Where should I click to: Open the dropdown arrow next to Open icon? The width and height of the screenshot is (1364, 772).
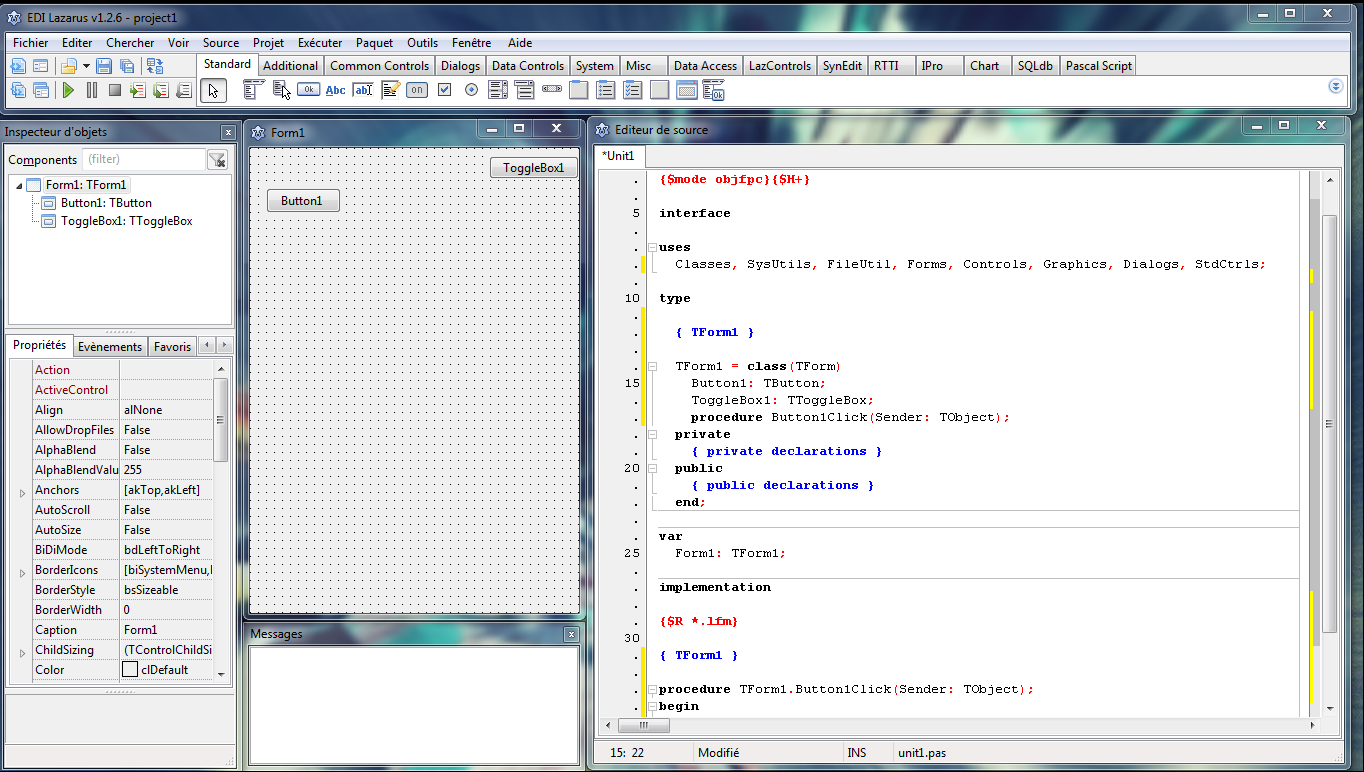(x=87, y=66)
